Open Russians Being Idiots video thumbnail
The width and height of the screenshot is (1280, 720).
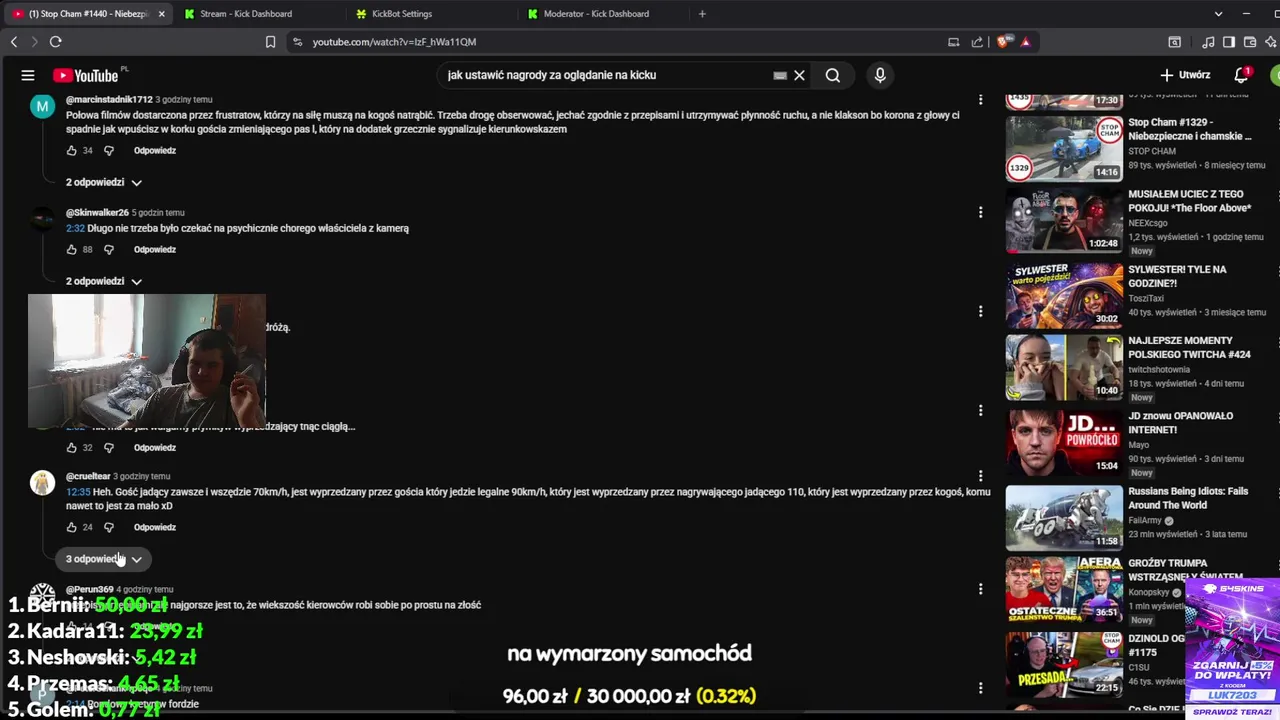click(x=1064, y=517)
